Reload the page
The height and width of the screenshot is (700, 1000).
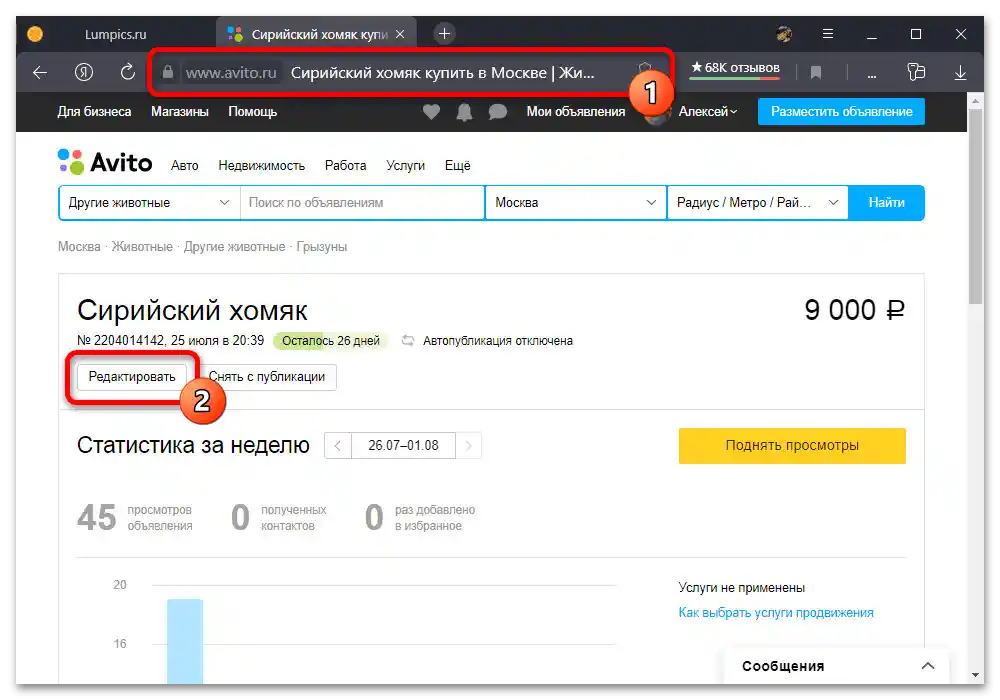pyautogui.click(x=128, y=72)
